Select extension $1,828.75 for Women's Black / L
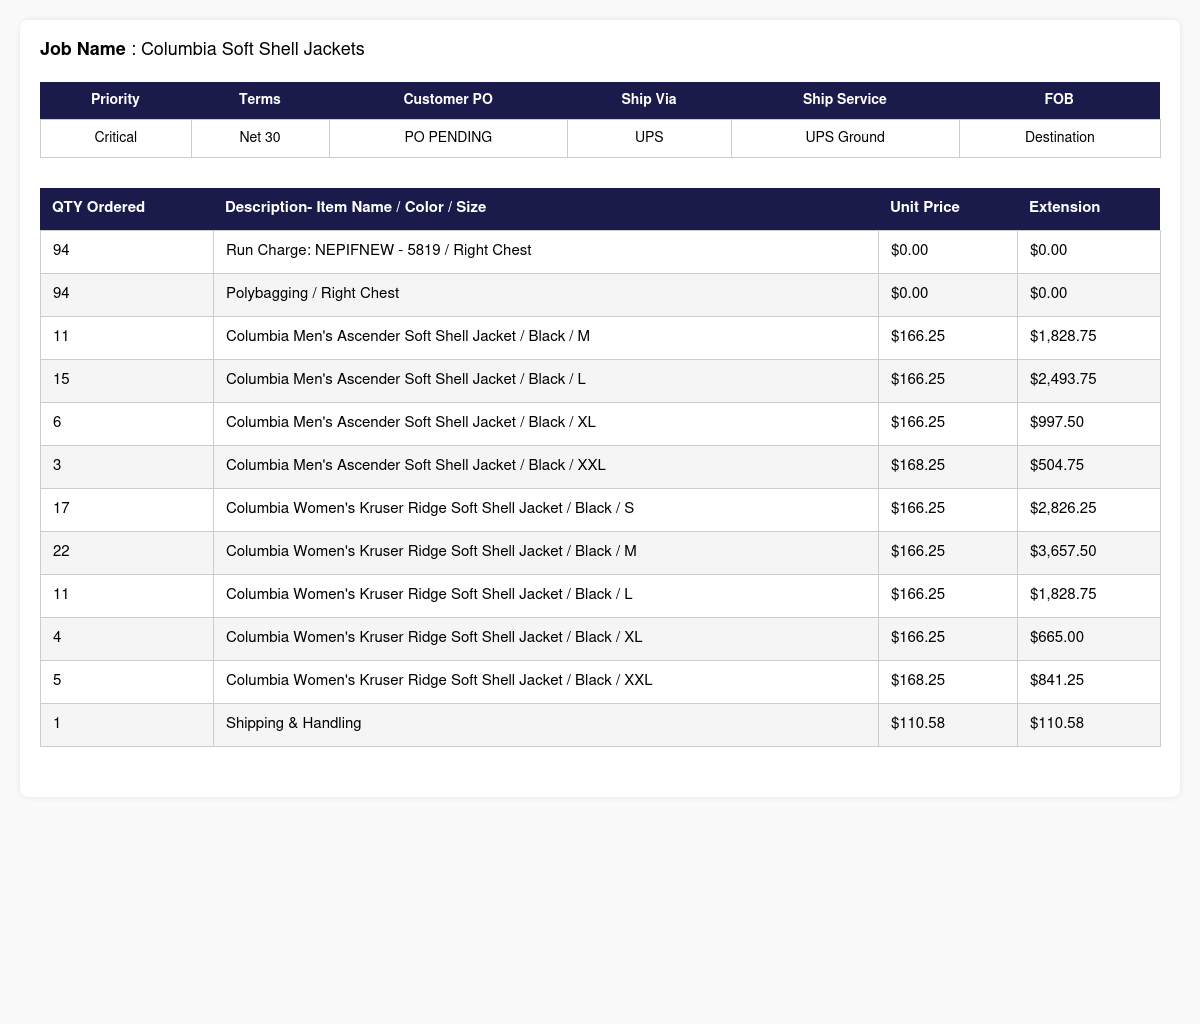Viewport: 1200px width, 1024px height. pos(1089,594)
